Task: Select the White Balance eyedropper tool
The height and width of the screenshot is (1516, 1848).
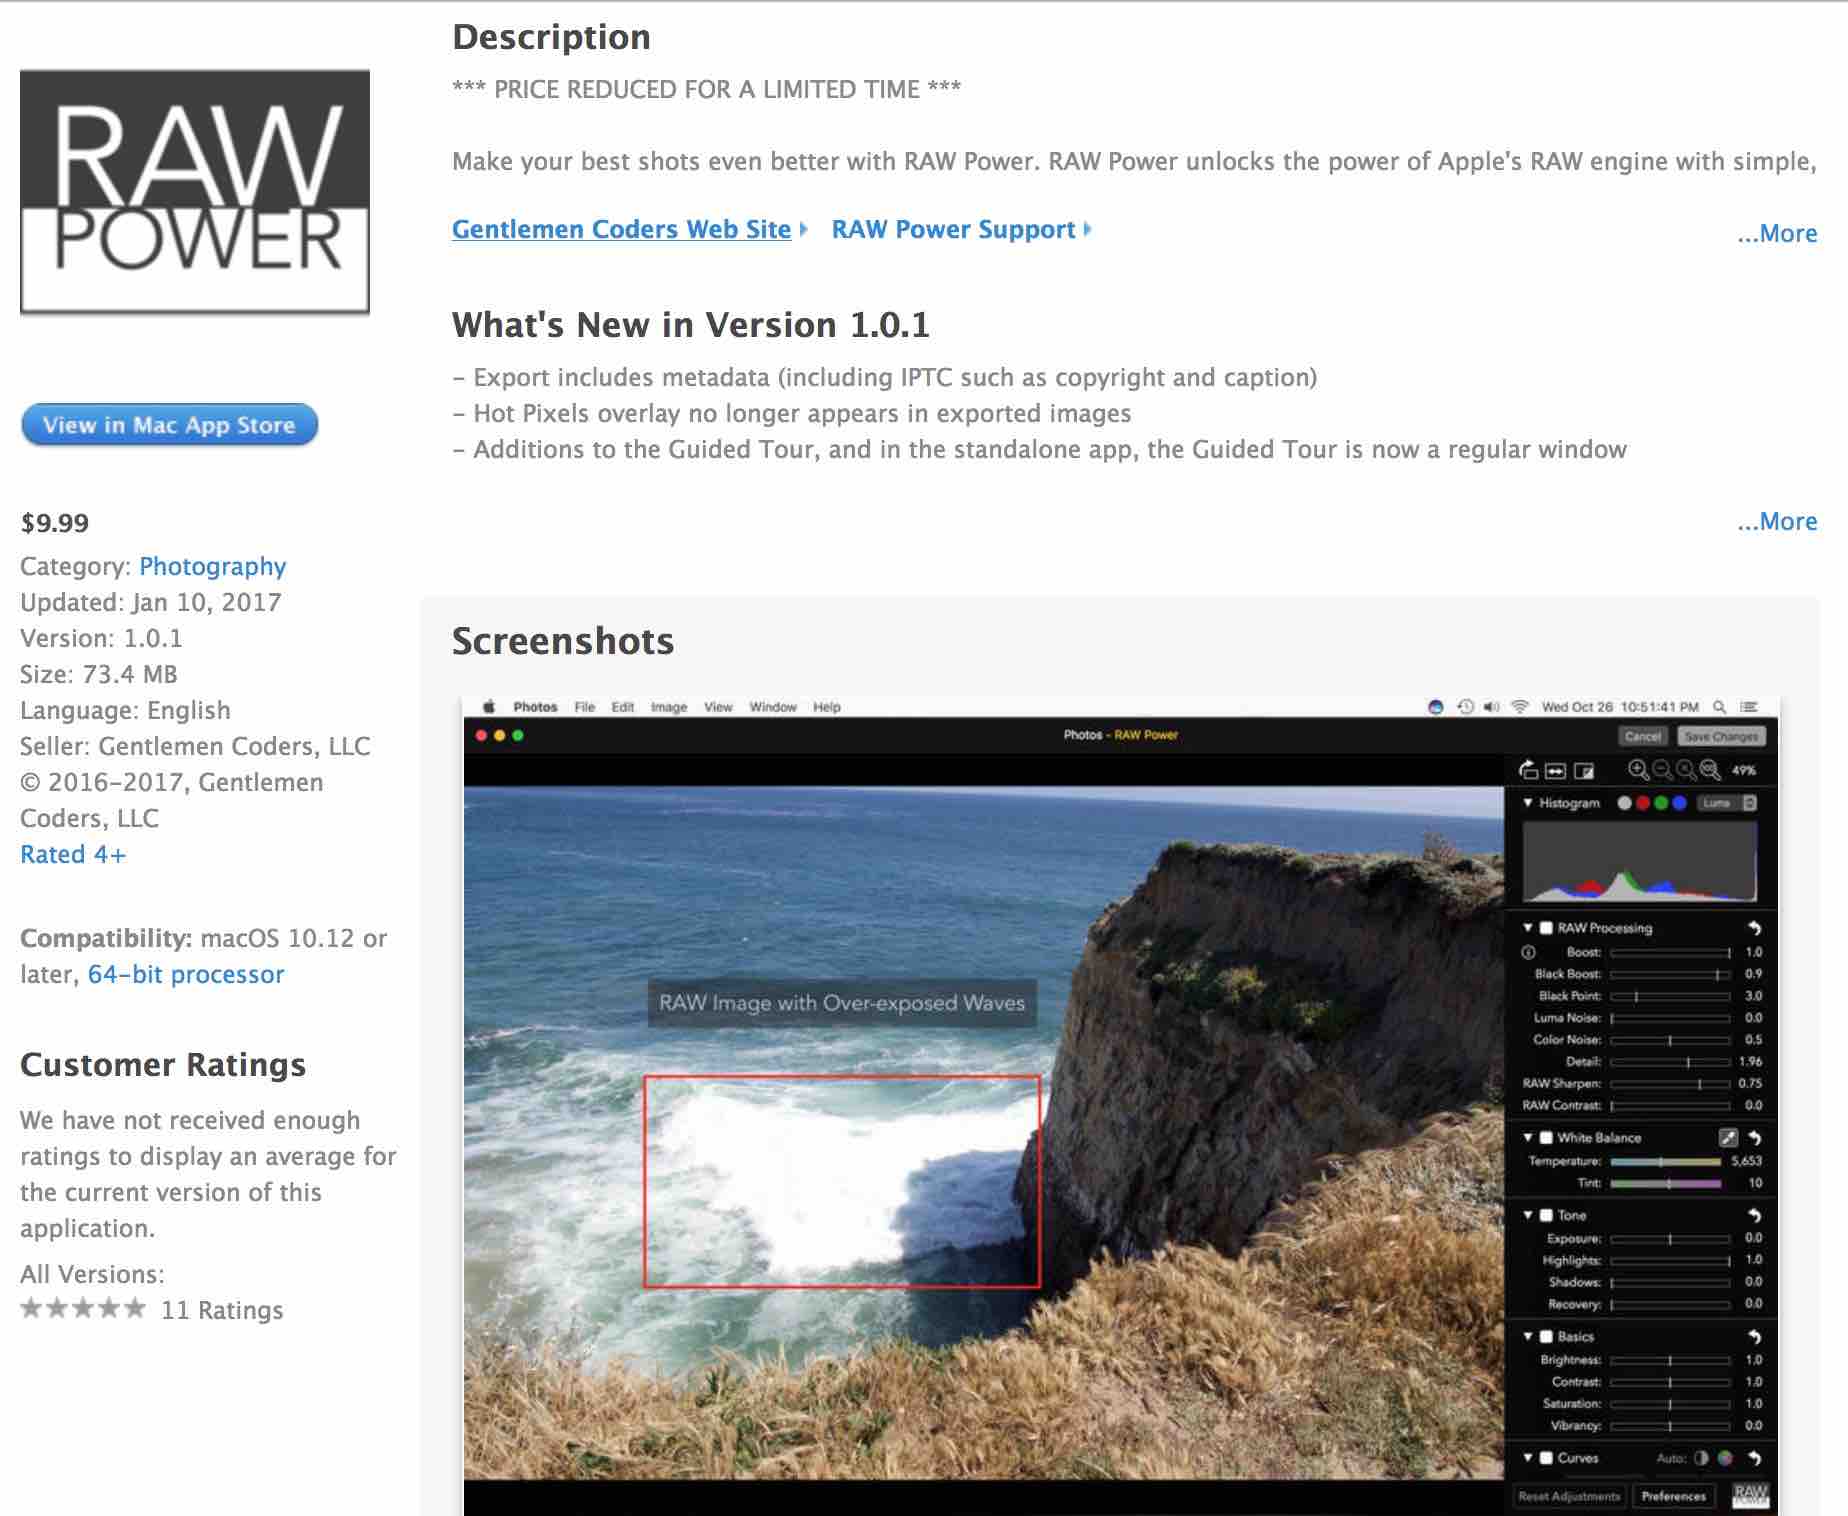Action: coord(1729,1138)
